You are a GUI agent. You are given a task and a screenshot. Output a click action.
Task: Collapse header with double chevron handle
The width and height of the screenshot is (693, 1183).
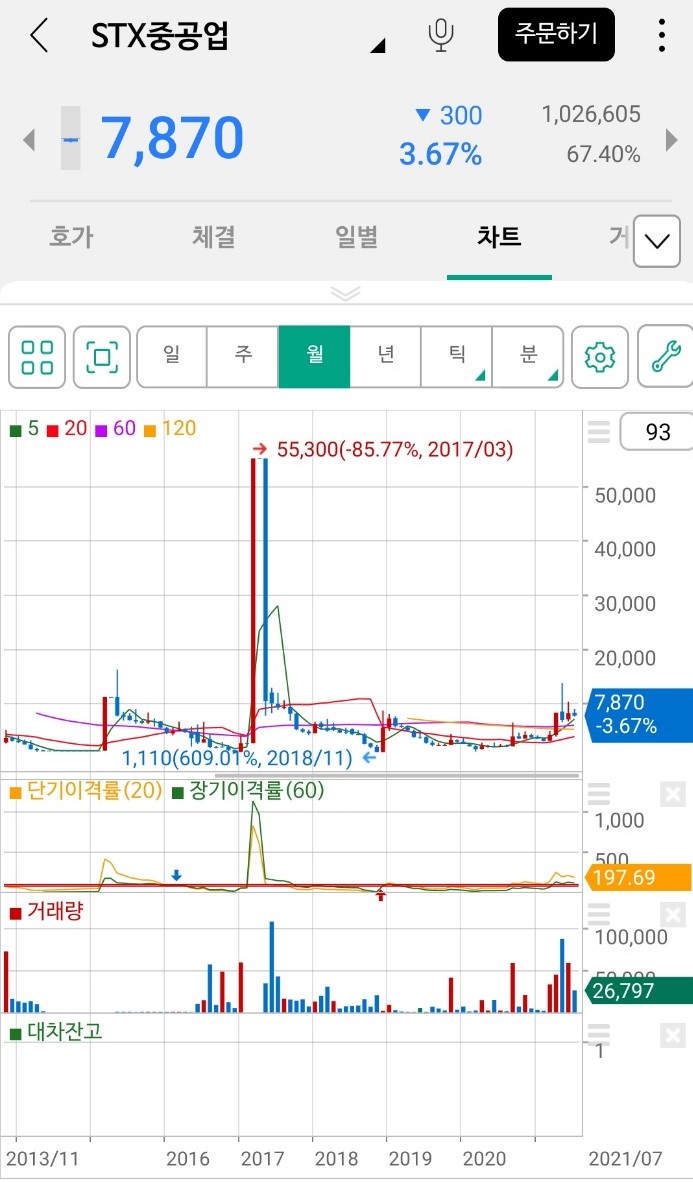click(346, 293)
